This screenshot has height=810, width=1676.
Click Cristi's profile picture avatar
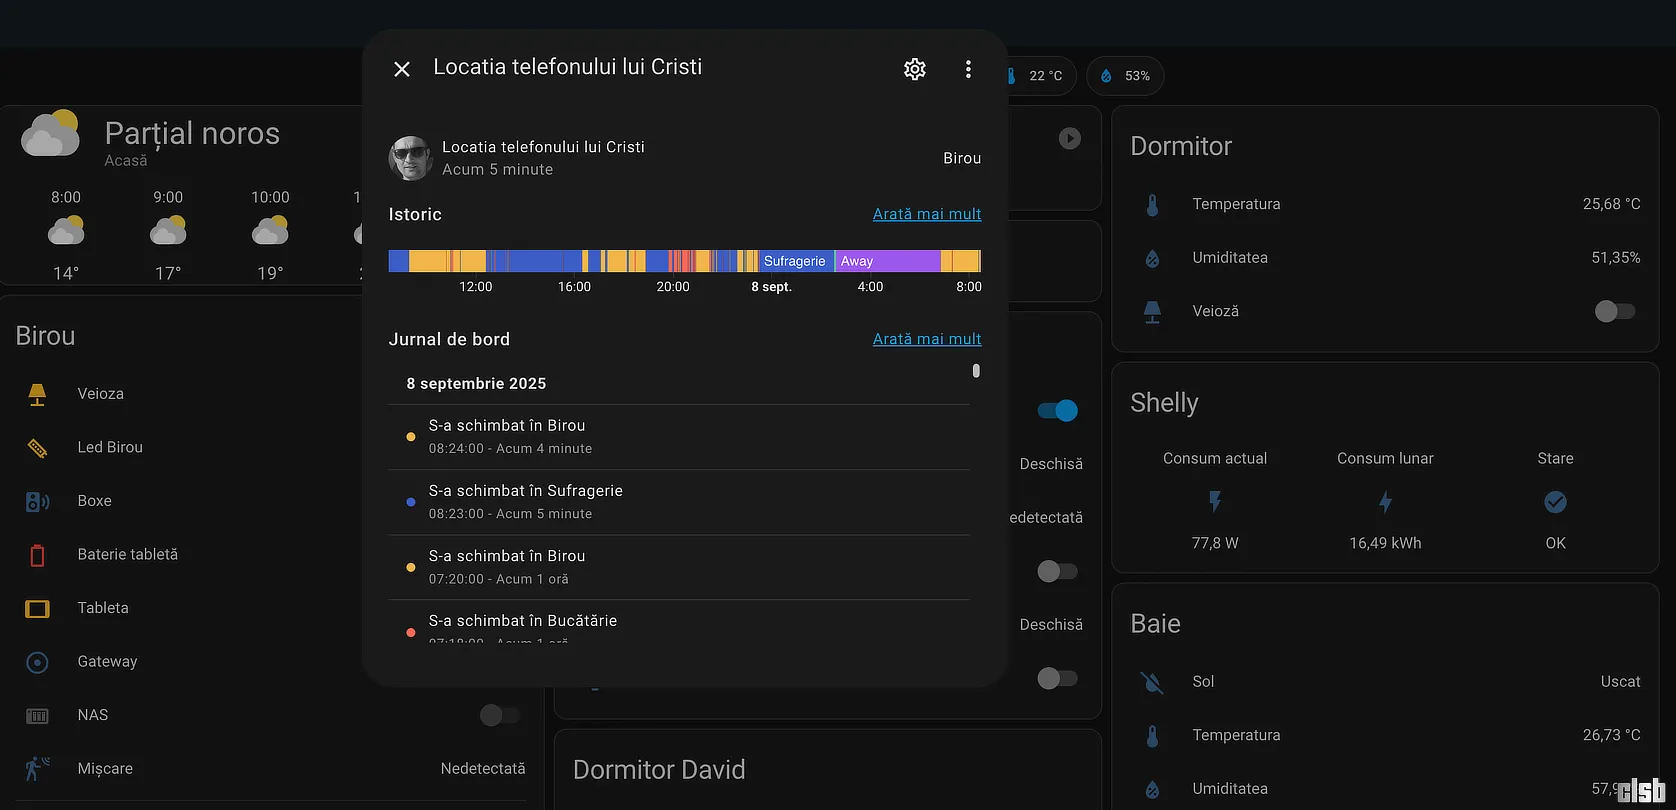click(411, 158)
